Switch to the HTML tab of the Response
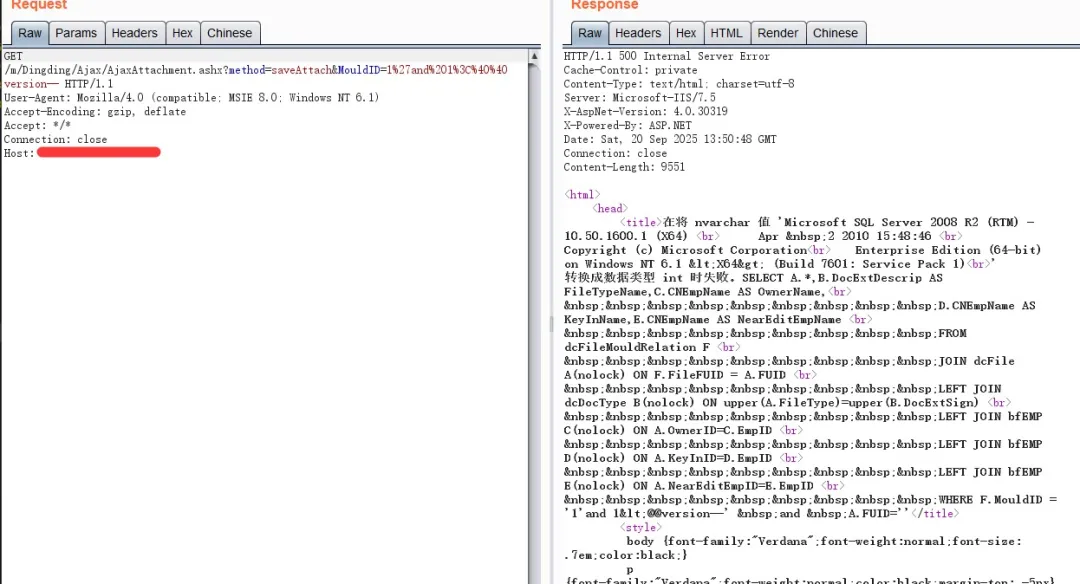The height and width of the screenshot is (584, 1080). [727, 33]
